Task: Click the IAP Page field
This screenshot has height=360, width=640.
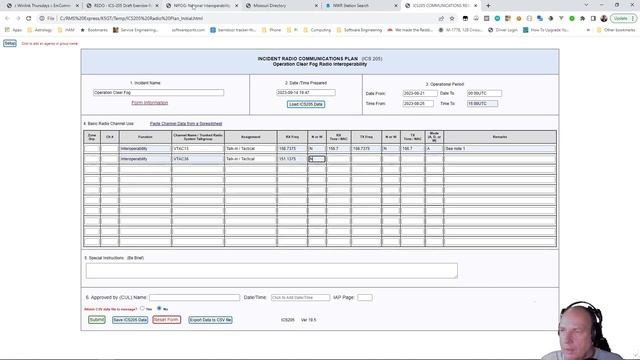Action: point(364,298)
